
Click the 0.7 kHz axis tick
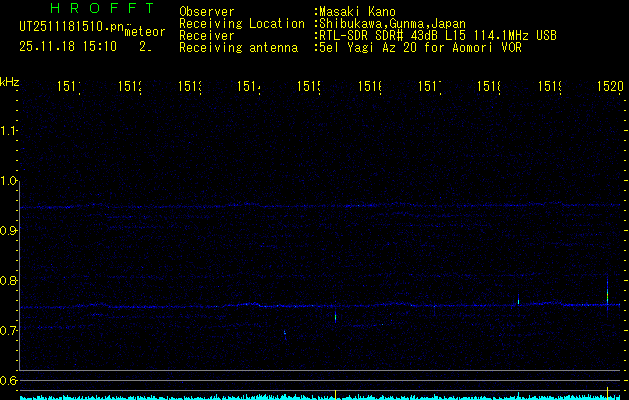pos(9,330)
